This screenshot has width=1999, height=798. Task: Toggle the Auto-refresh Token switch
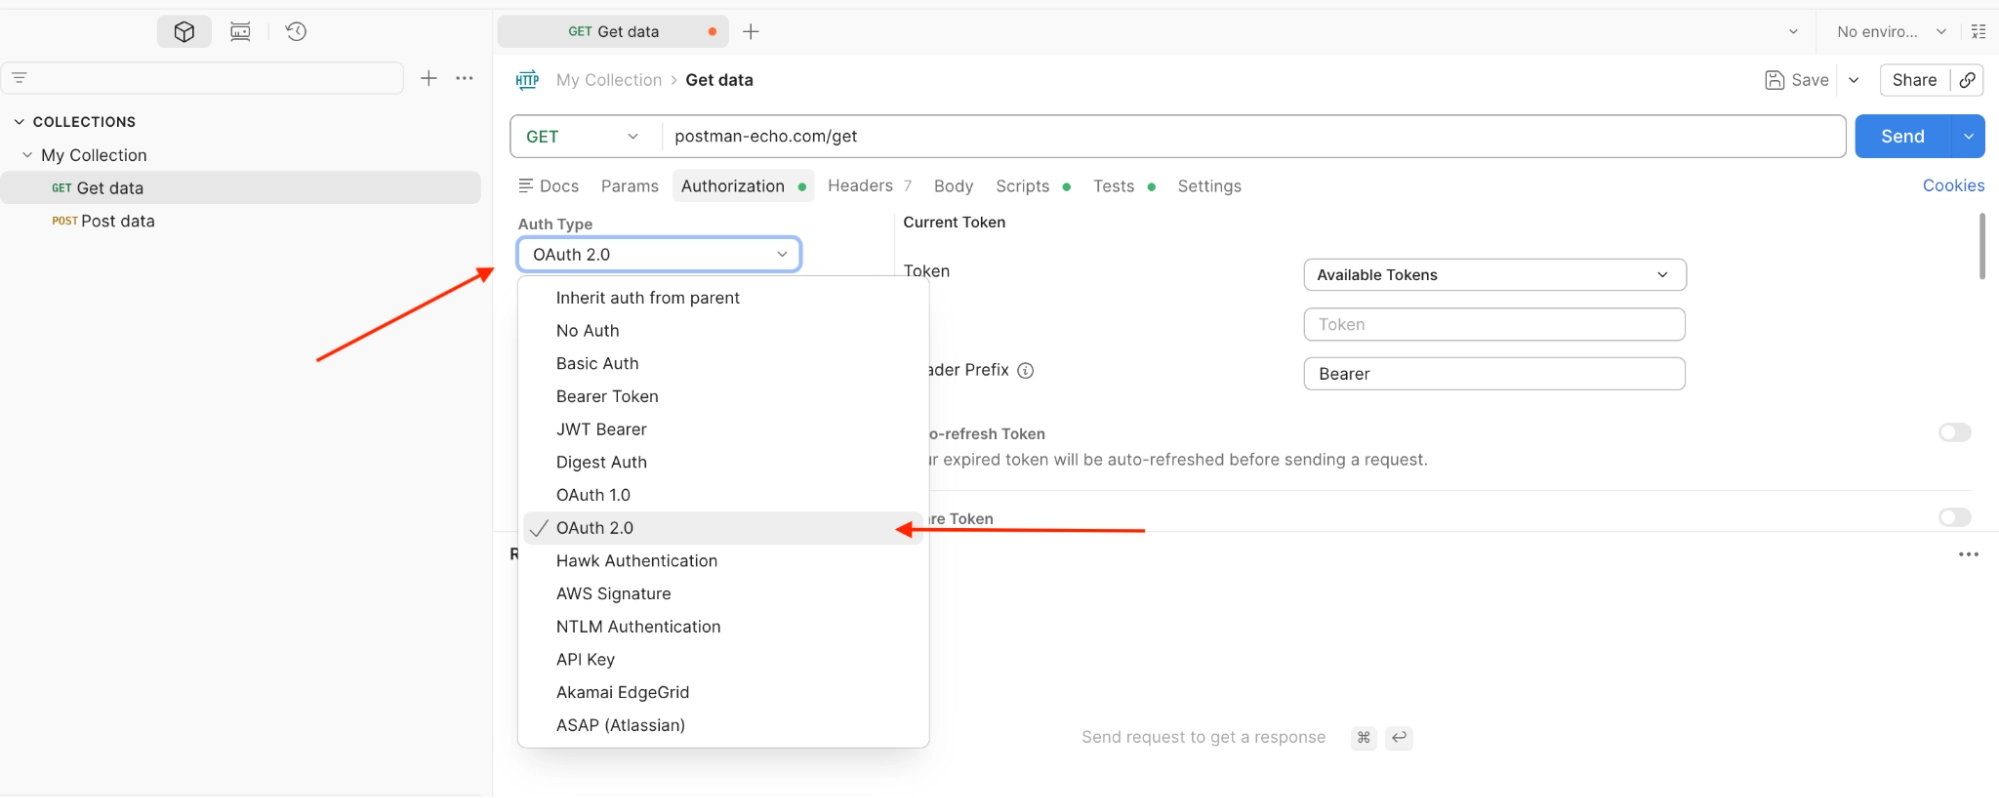1955,433
